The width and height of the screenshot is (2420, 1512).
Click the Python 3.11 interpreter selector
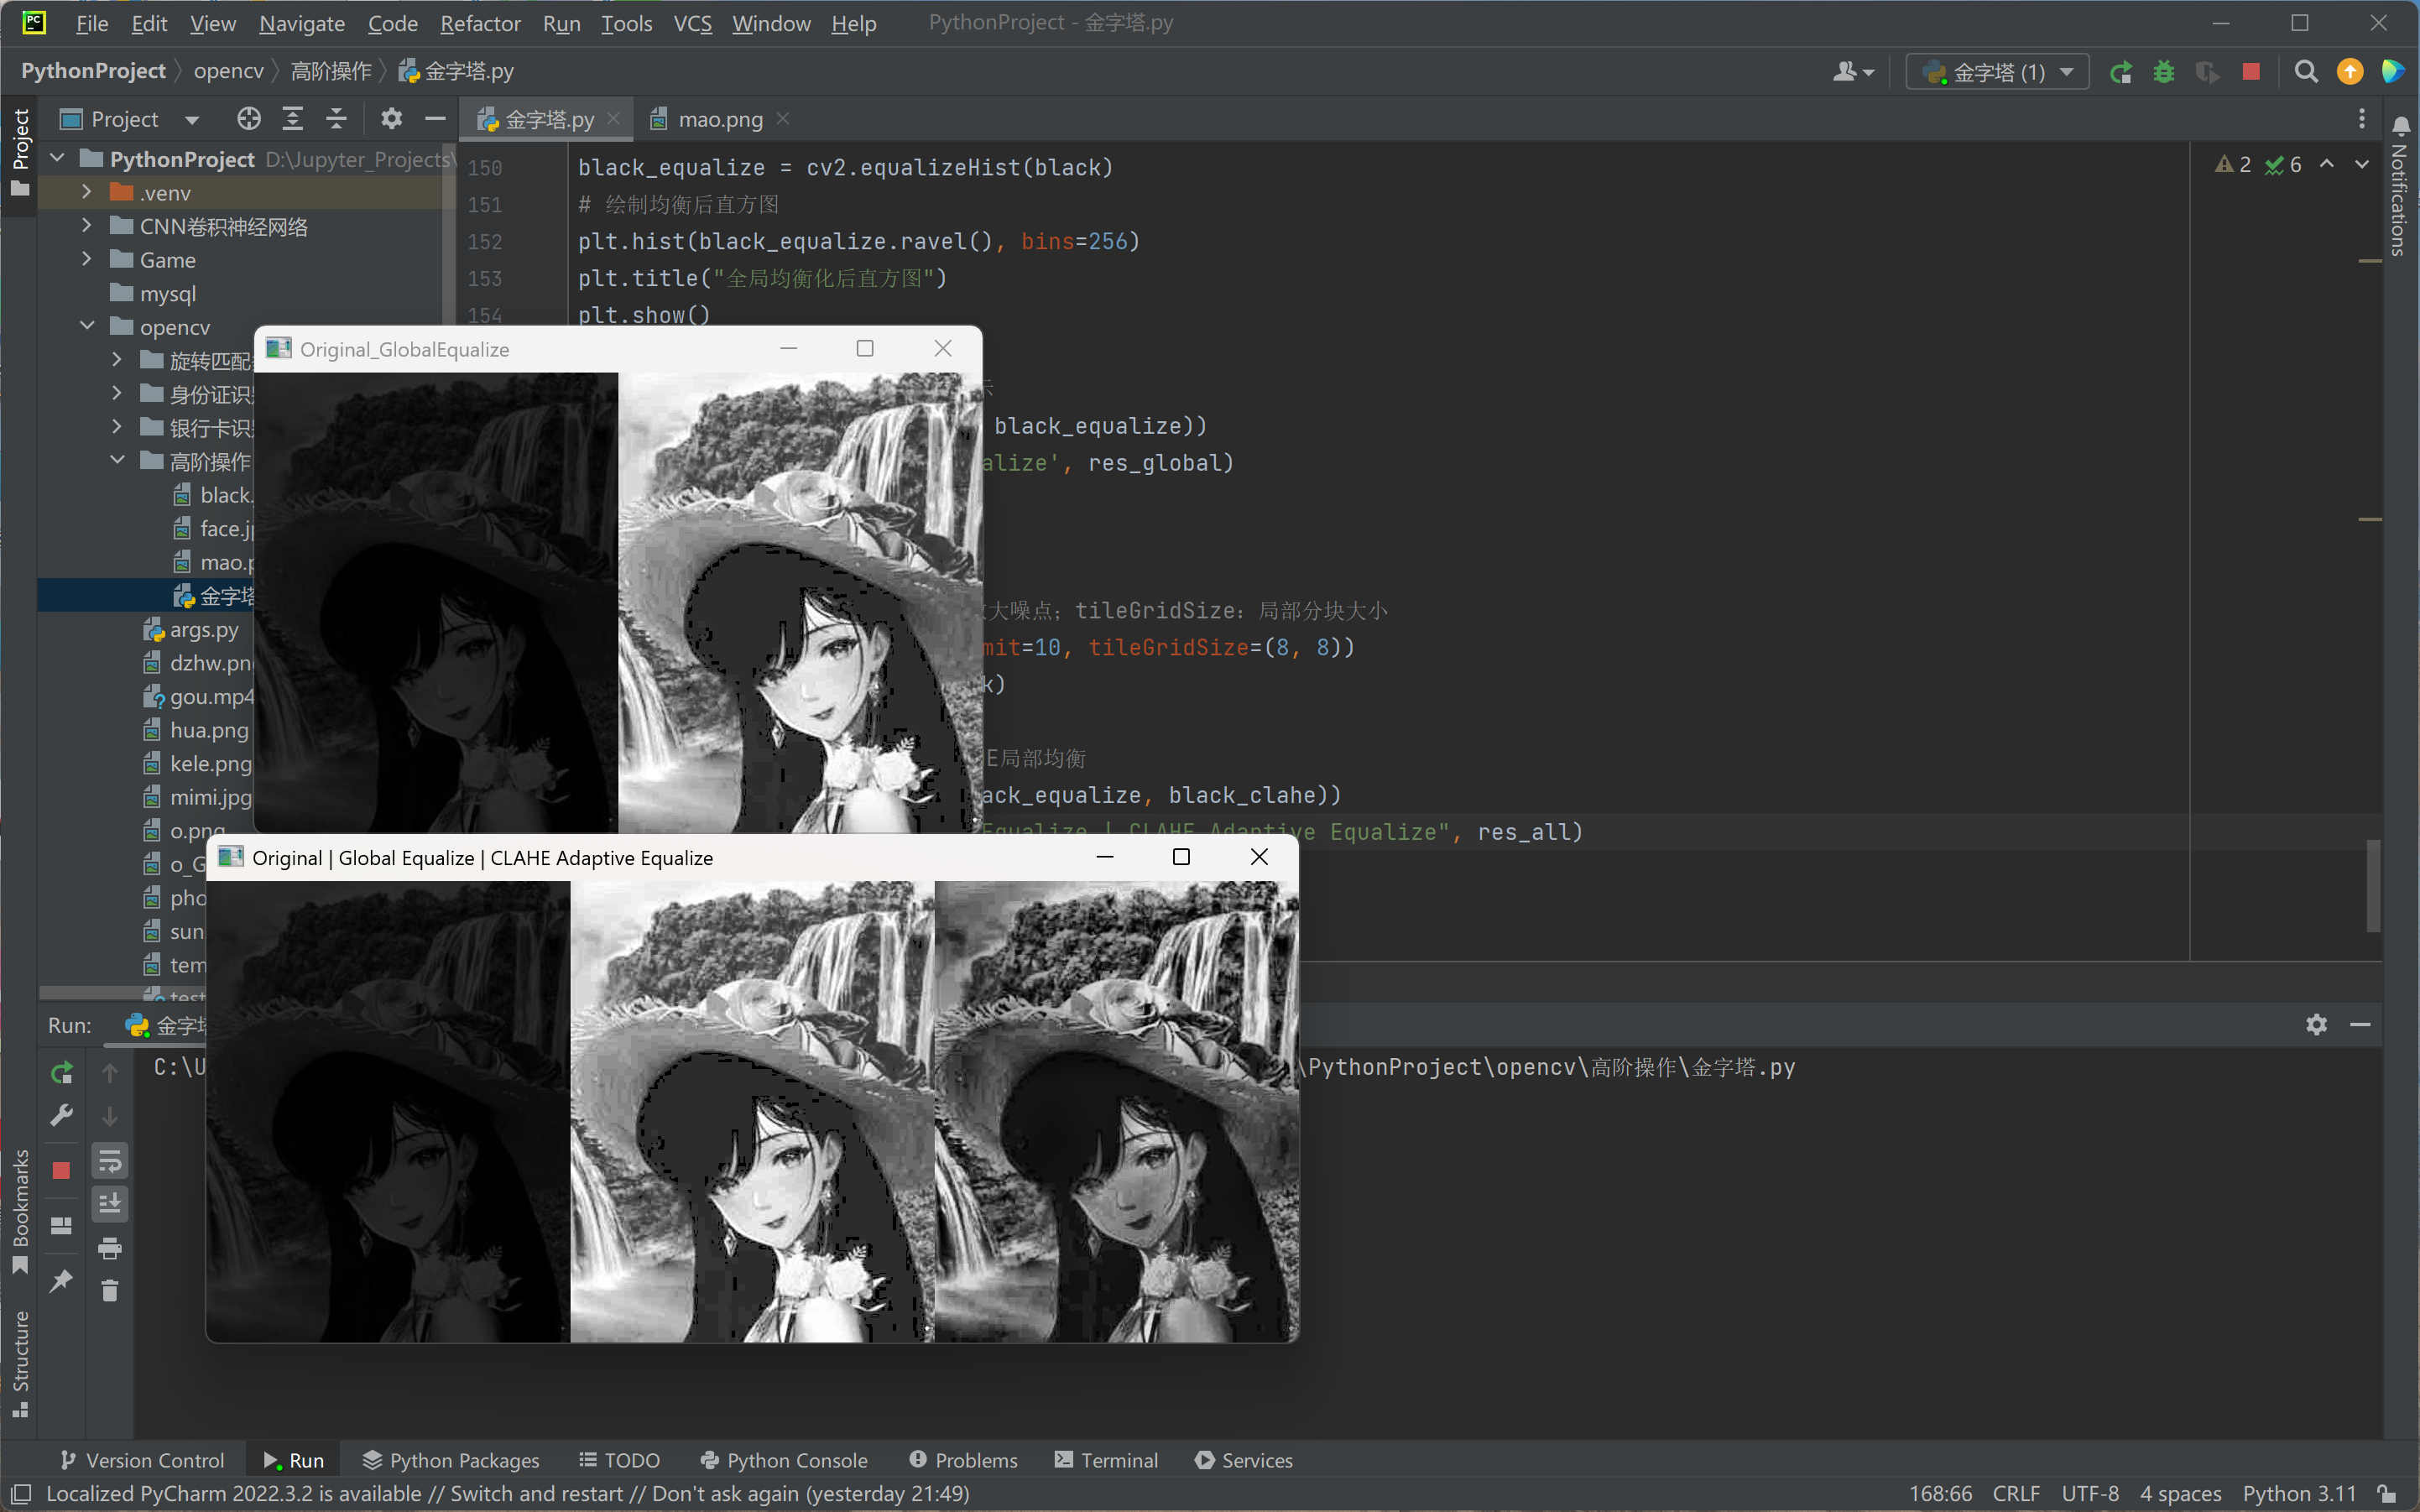[2299, 1494]
